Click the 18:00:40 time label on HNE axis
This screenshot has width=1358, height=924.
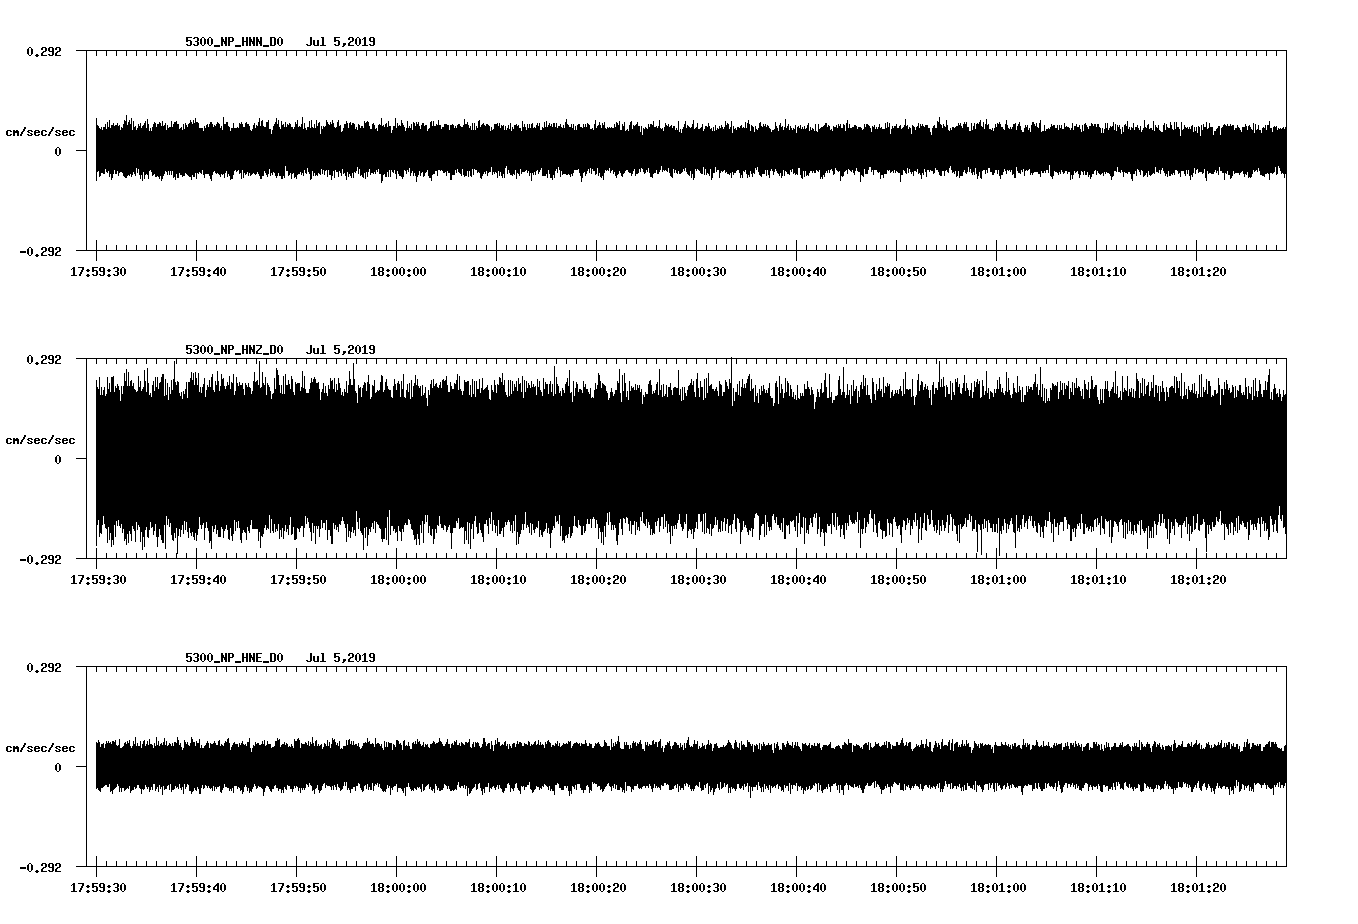(x=798, y=888)
